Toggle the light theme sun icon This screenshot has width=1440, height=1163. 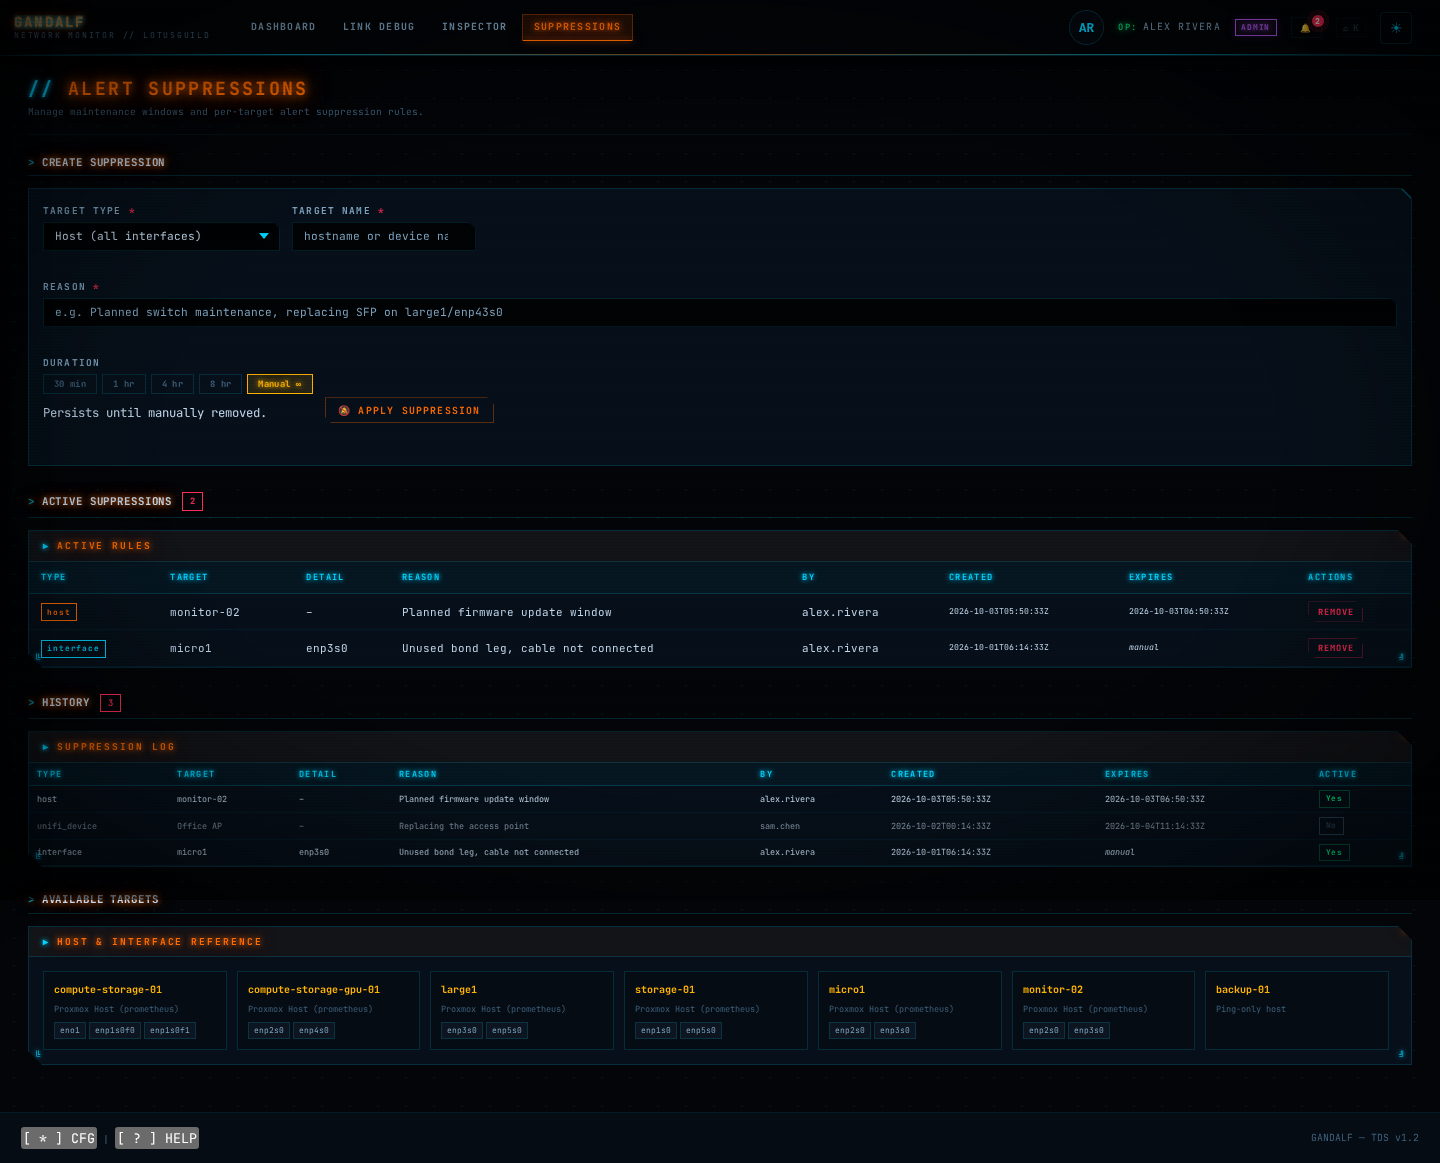point(1396,28)
